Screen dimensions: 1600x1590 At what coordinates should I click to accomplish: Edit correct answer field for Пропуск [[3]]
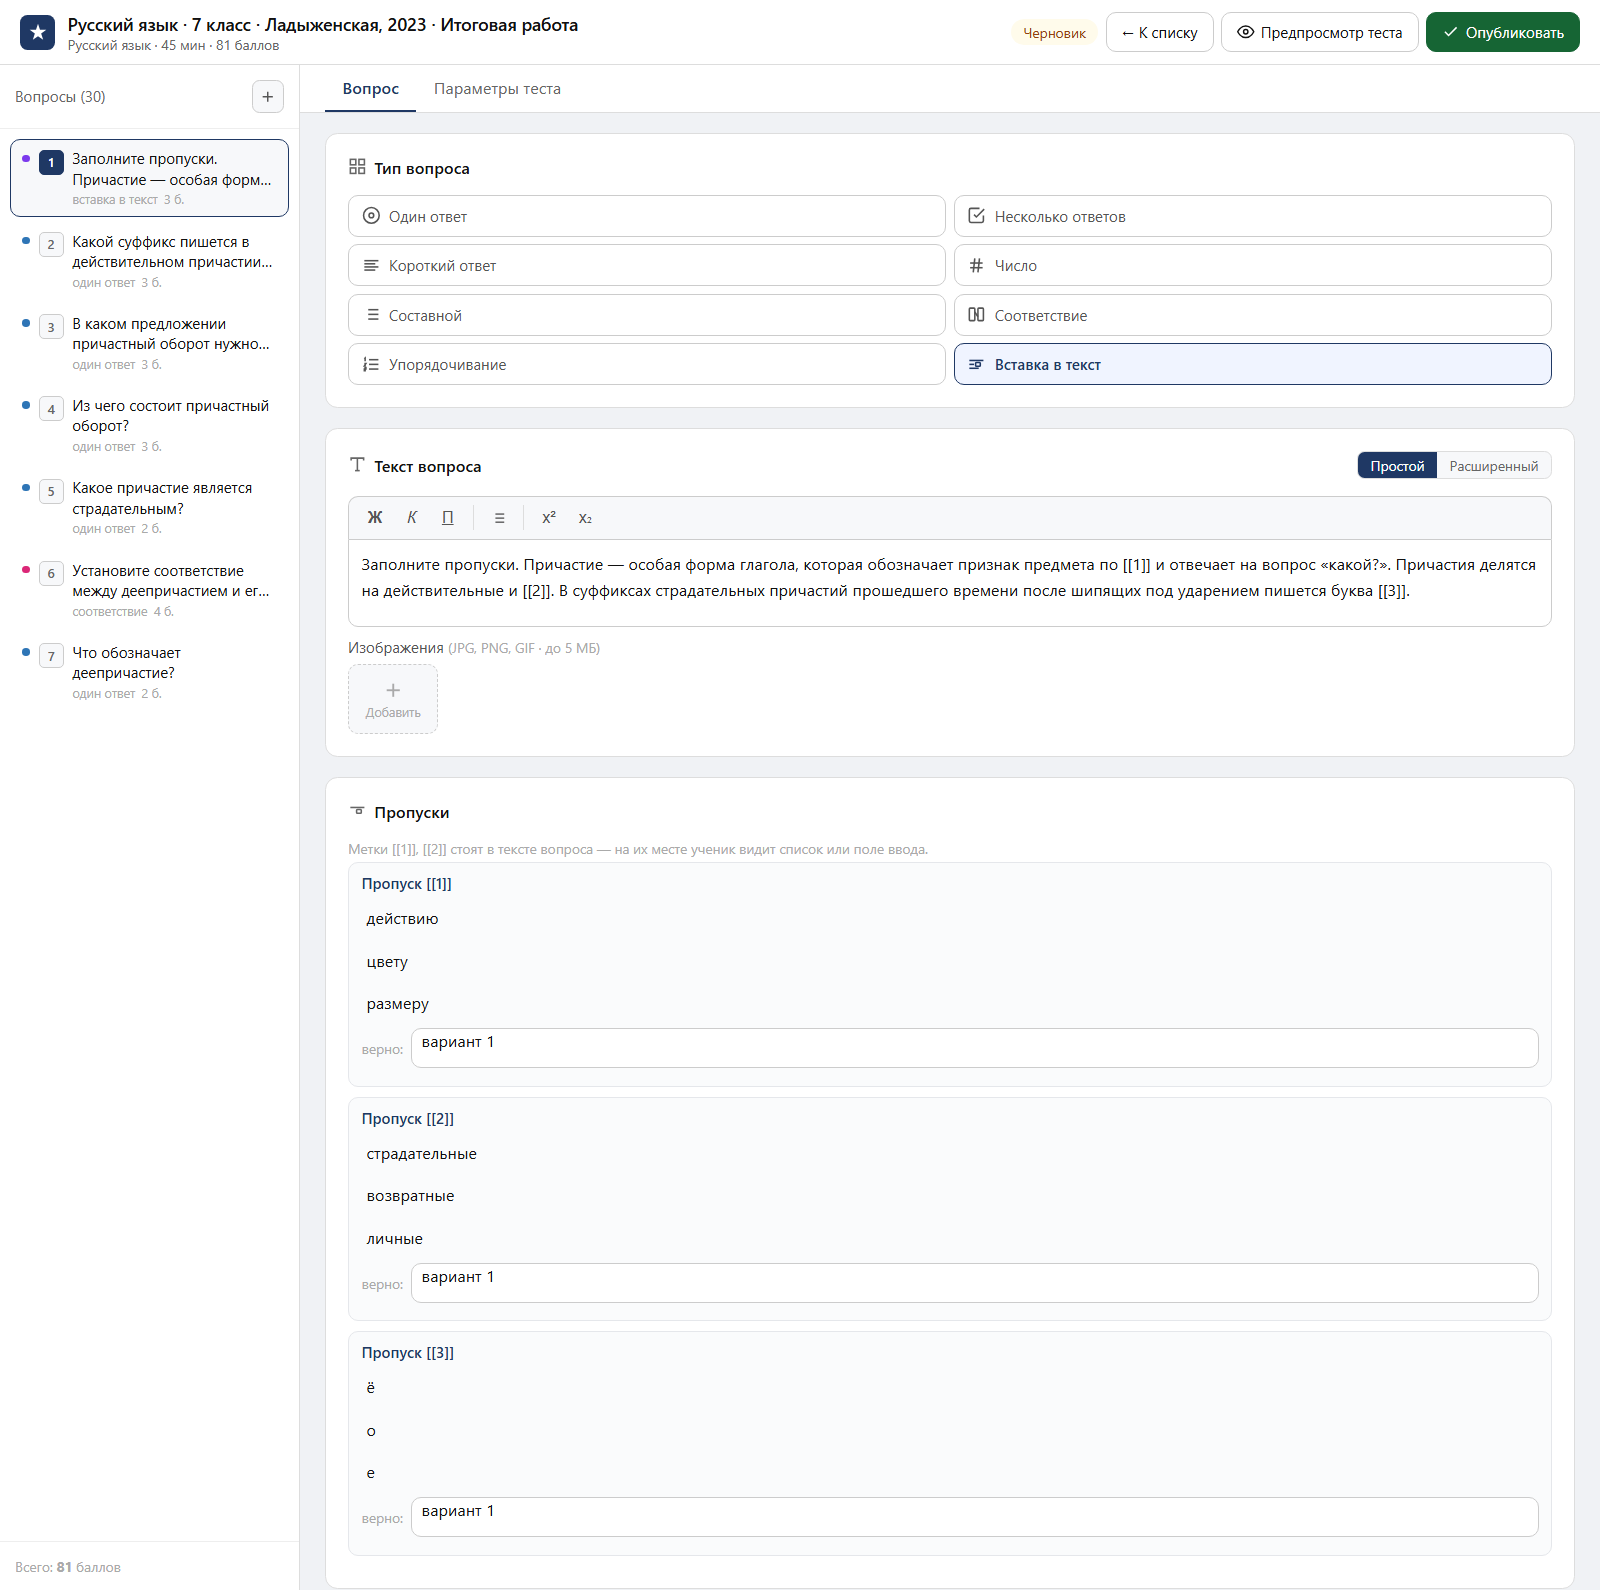975,1517
